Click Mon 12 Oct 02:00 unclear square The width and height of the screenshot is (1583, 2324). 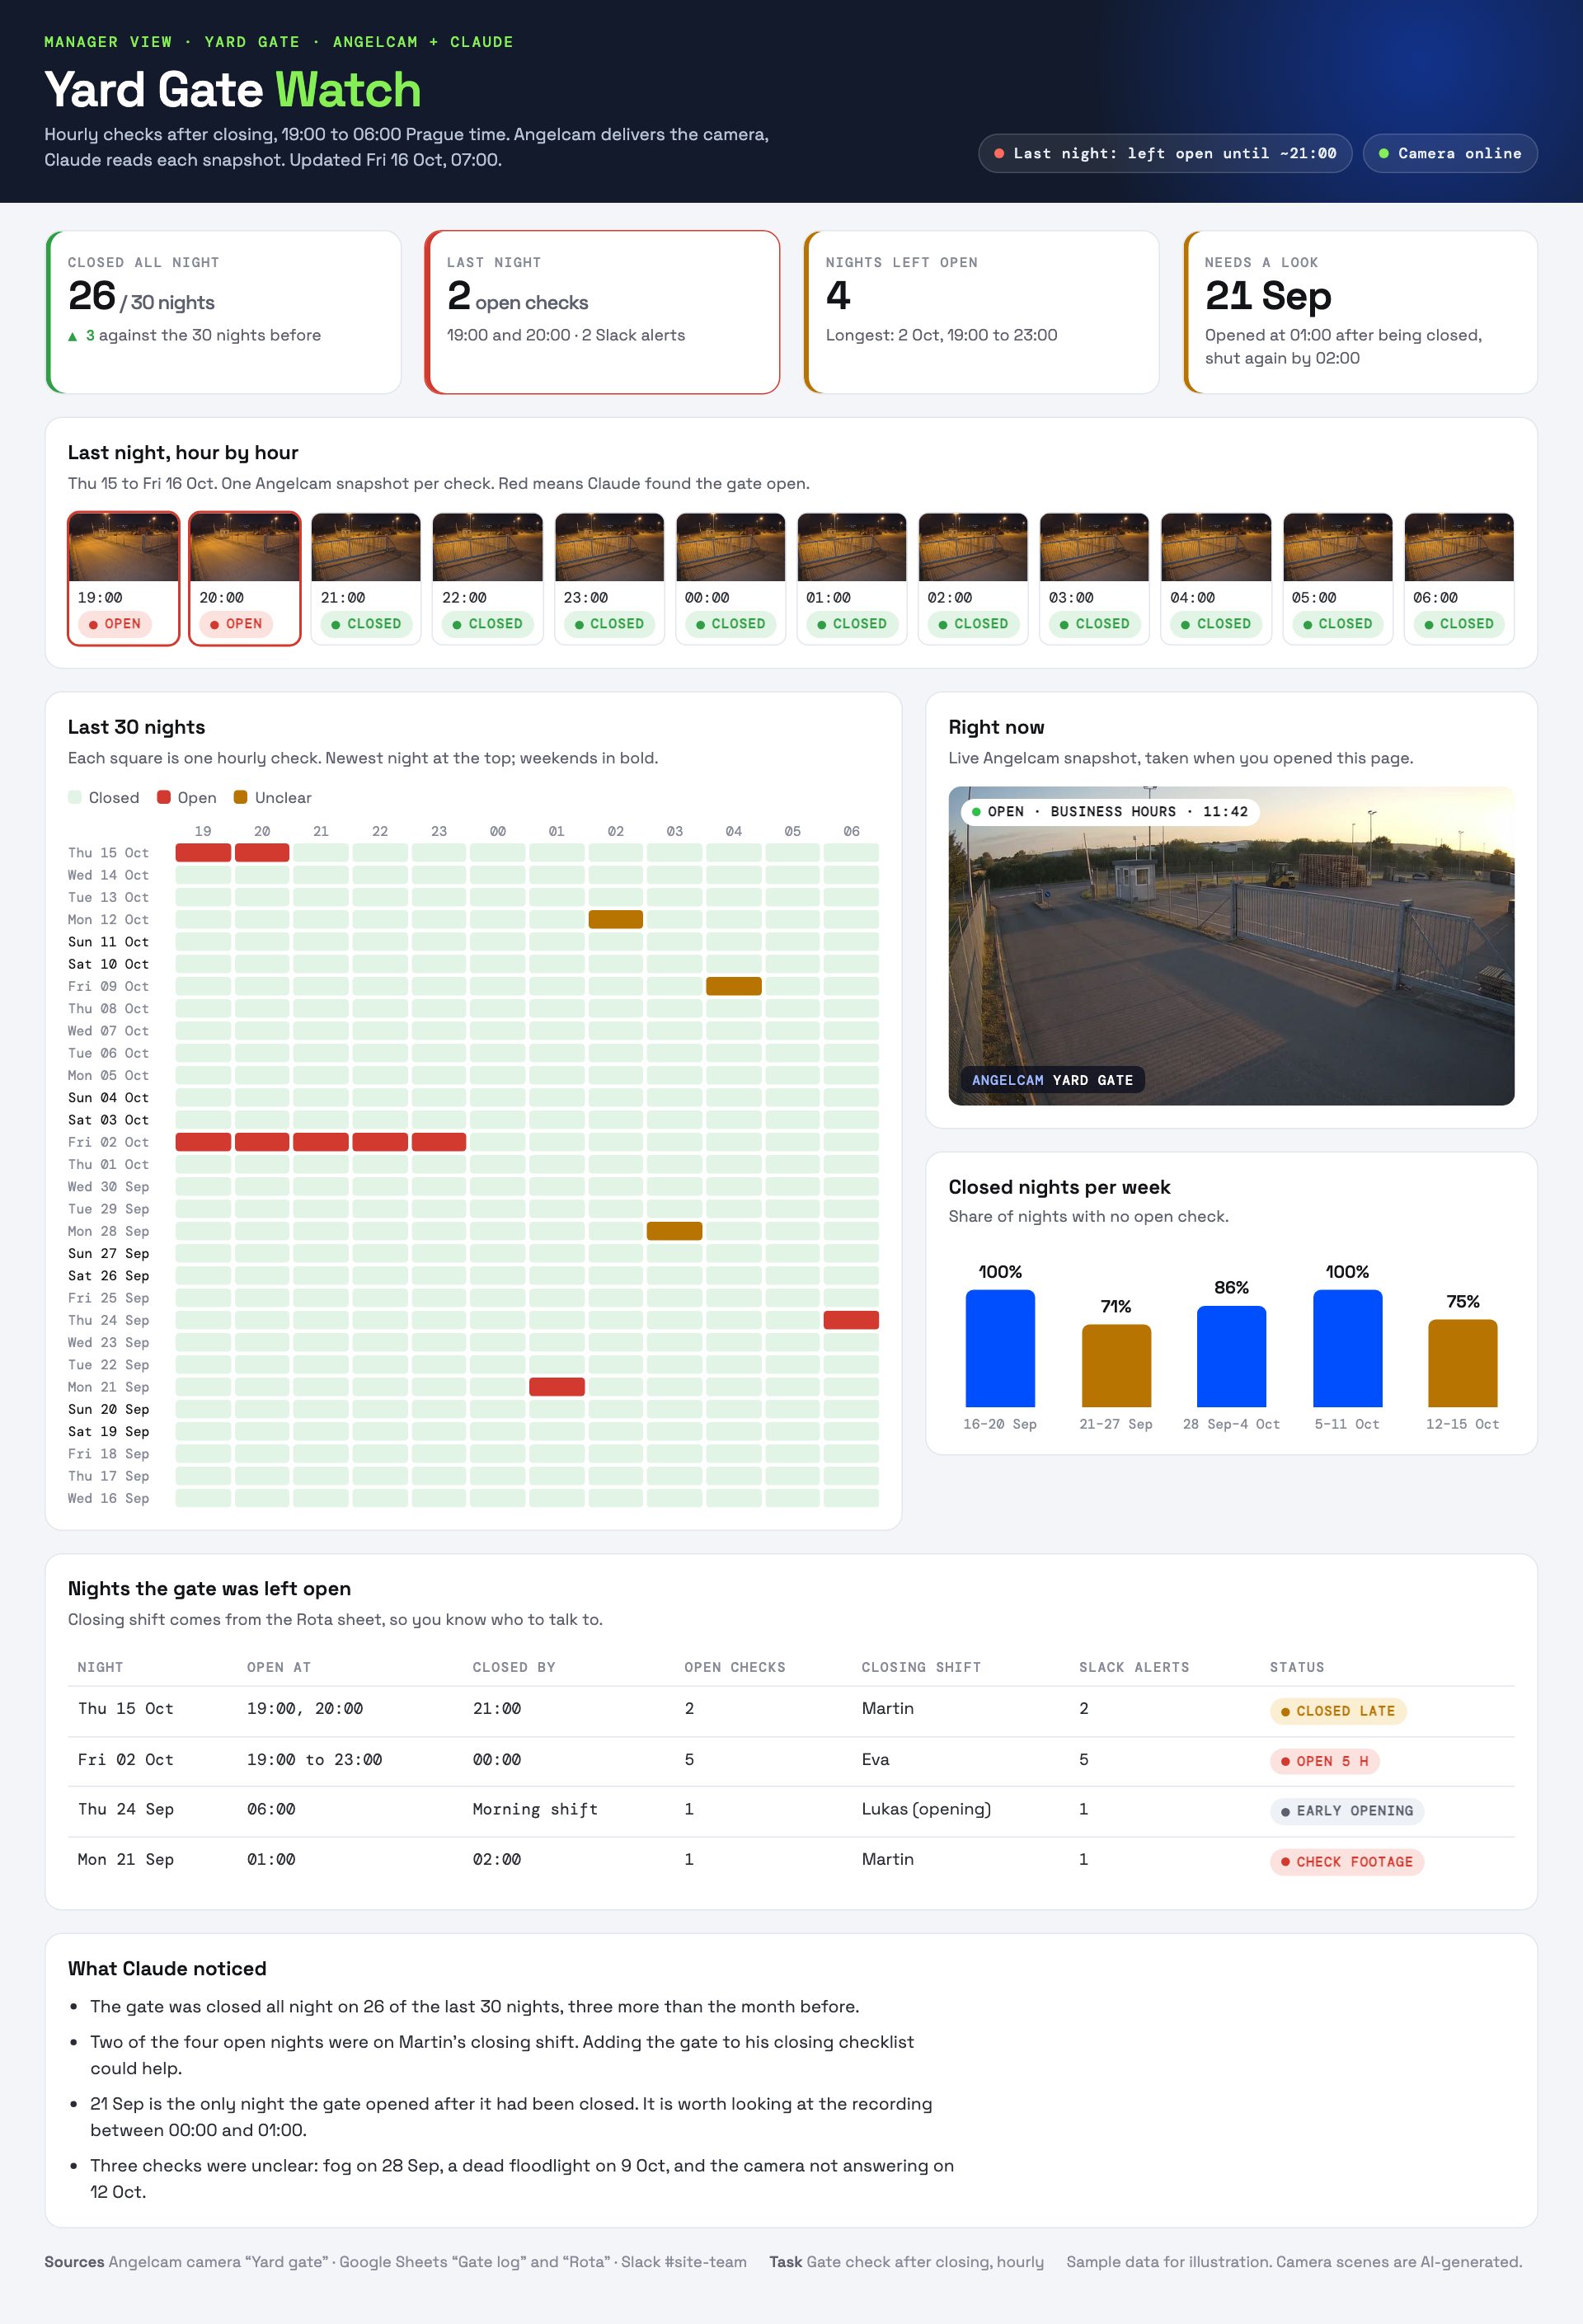coord(616,919)
